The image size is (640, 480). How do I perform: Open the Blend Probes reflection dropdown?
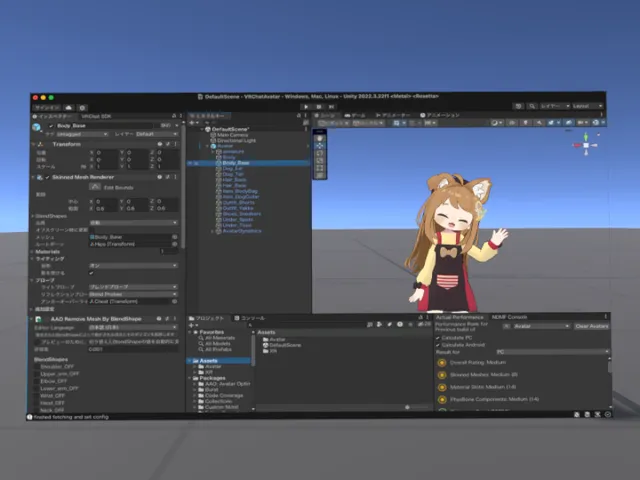click(133, 294)
